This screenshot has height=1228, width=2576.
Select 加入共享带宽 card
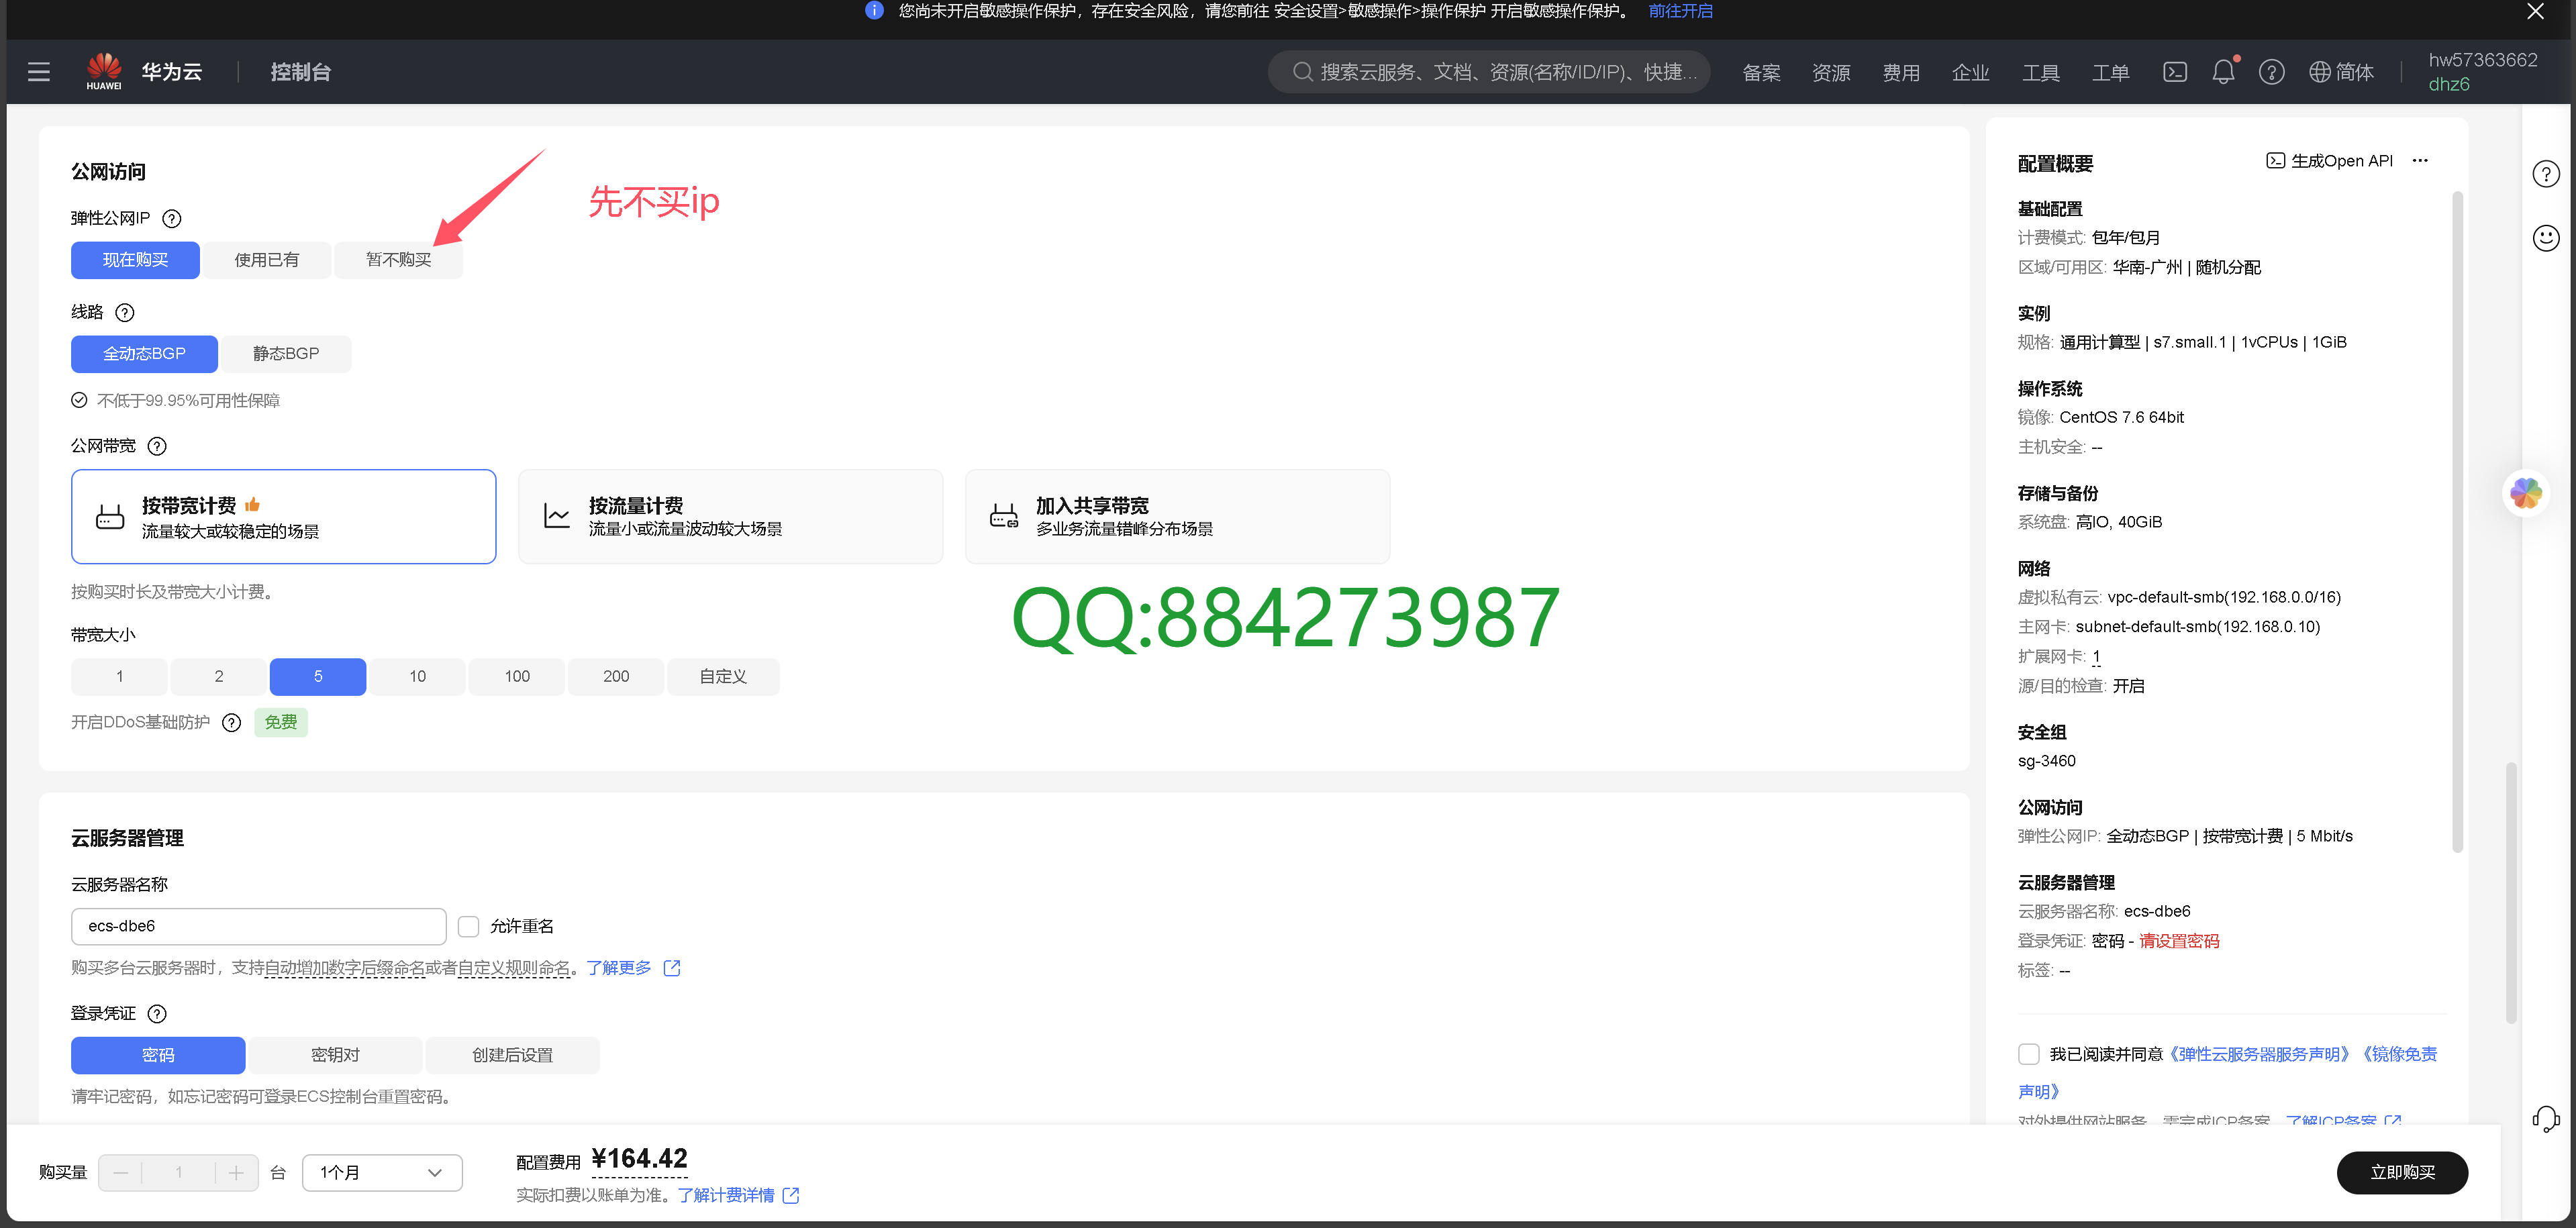coord(1178,517)
